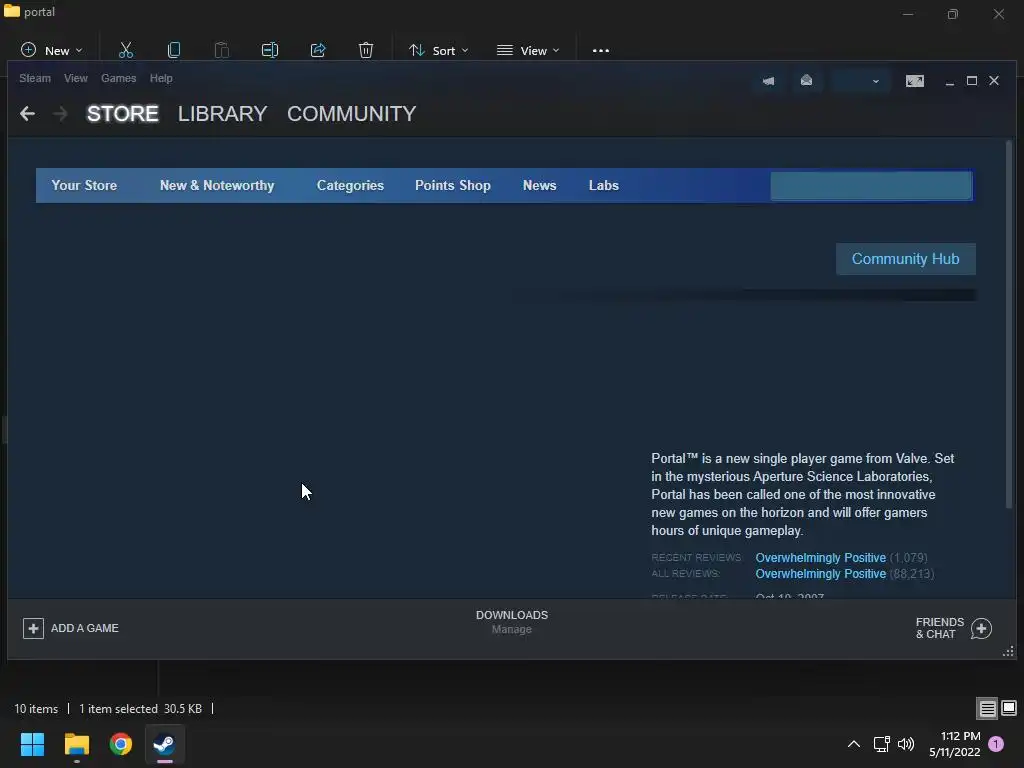Open the Sort dropdown in File Explorer
The height and width of the screenshot is (768, 1024).
point(439,50)
